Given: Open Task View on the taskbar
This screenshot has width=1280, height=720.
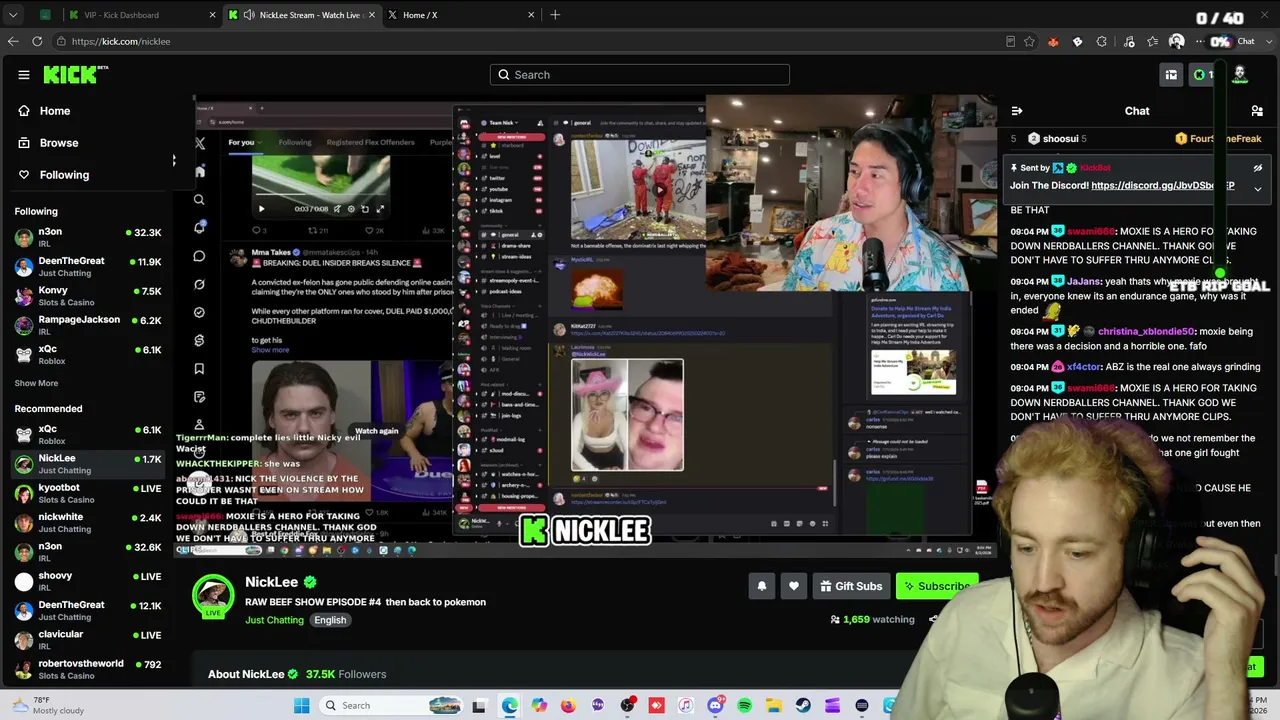Looking at the screenshot, I should coord(479,706).
